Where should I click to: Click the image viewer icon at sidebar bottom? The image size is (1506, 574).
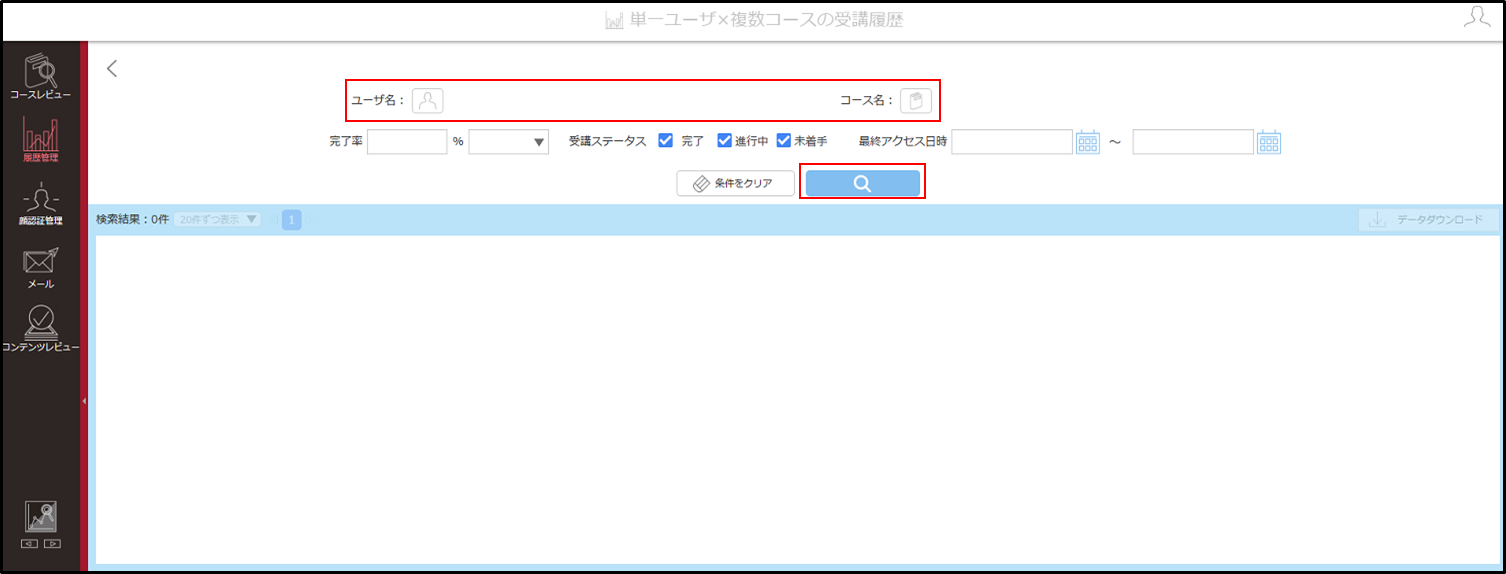40,516
